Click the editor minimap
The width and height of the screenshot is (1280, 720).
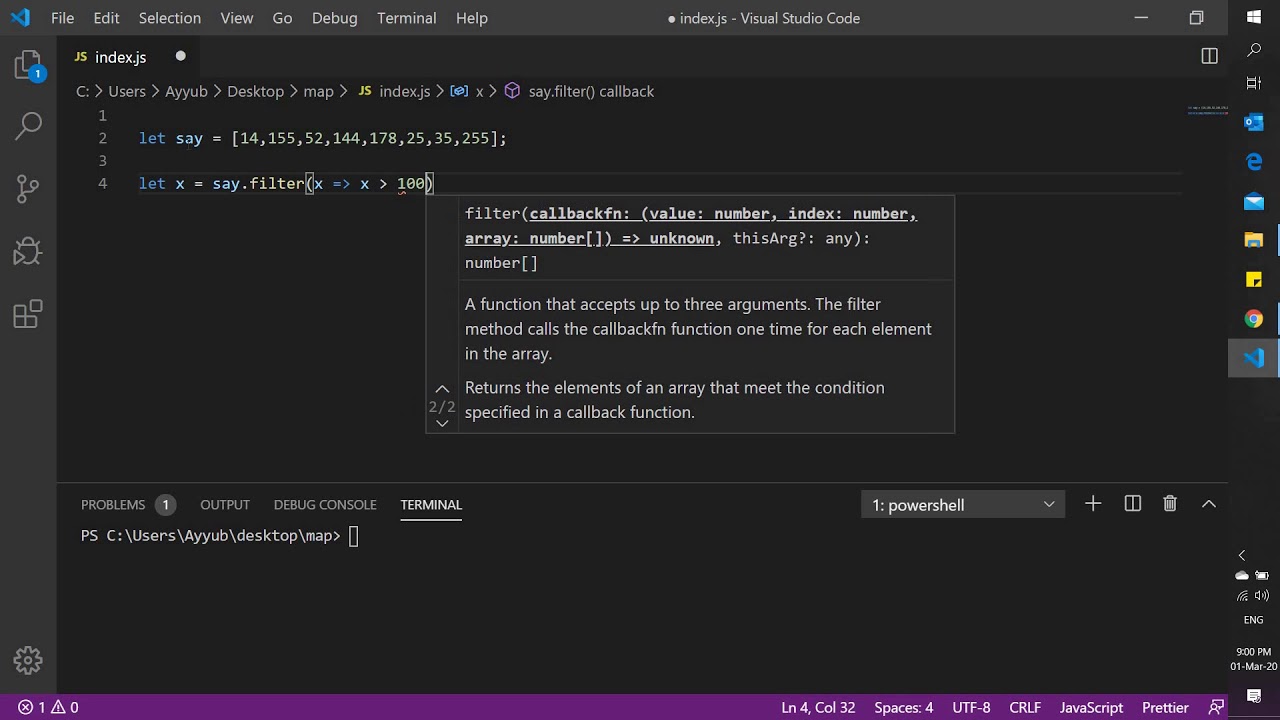click(1207, 110)
